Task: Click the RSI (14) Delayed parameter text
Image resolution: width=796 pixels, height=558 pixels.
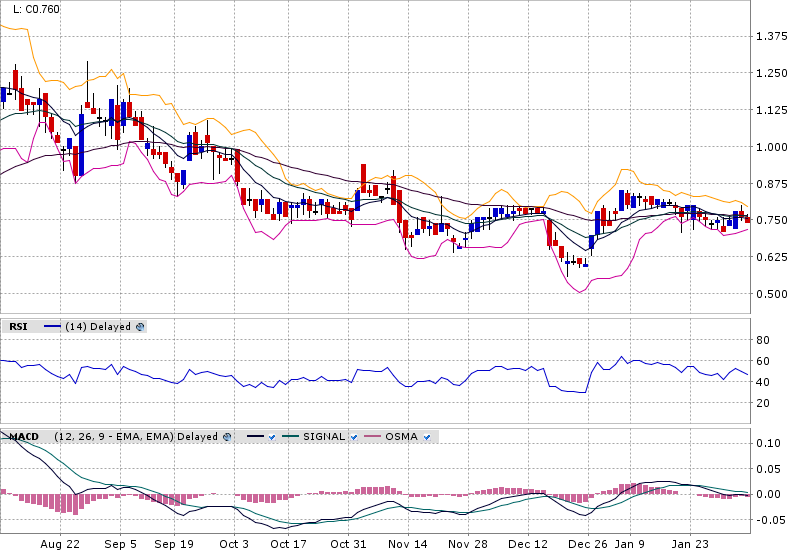Action: [x=98, y=327]
